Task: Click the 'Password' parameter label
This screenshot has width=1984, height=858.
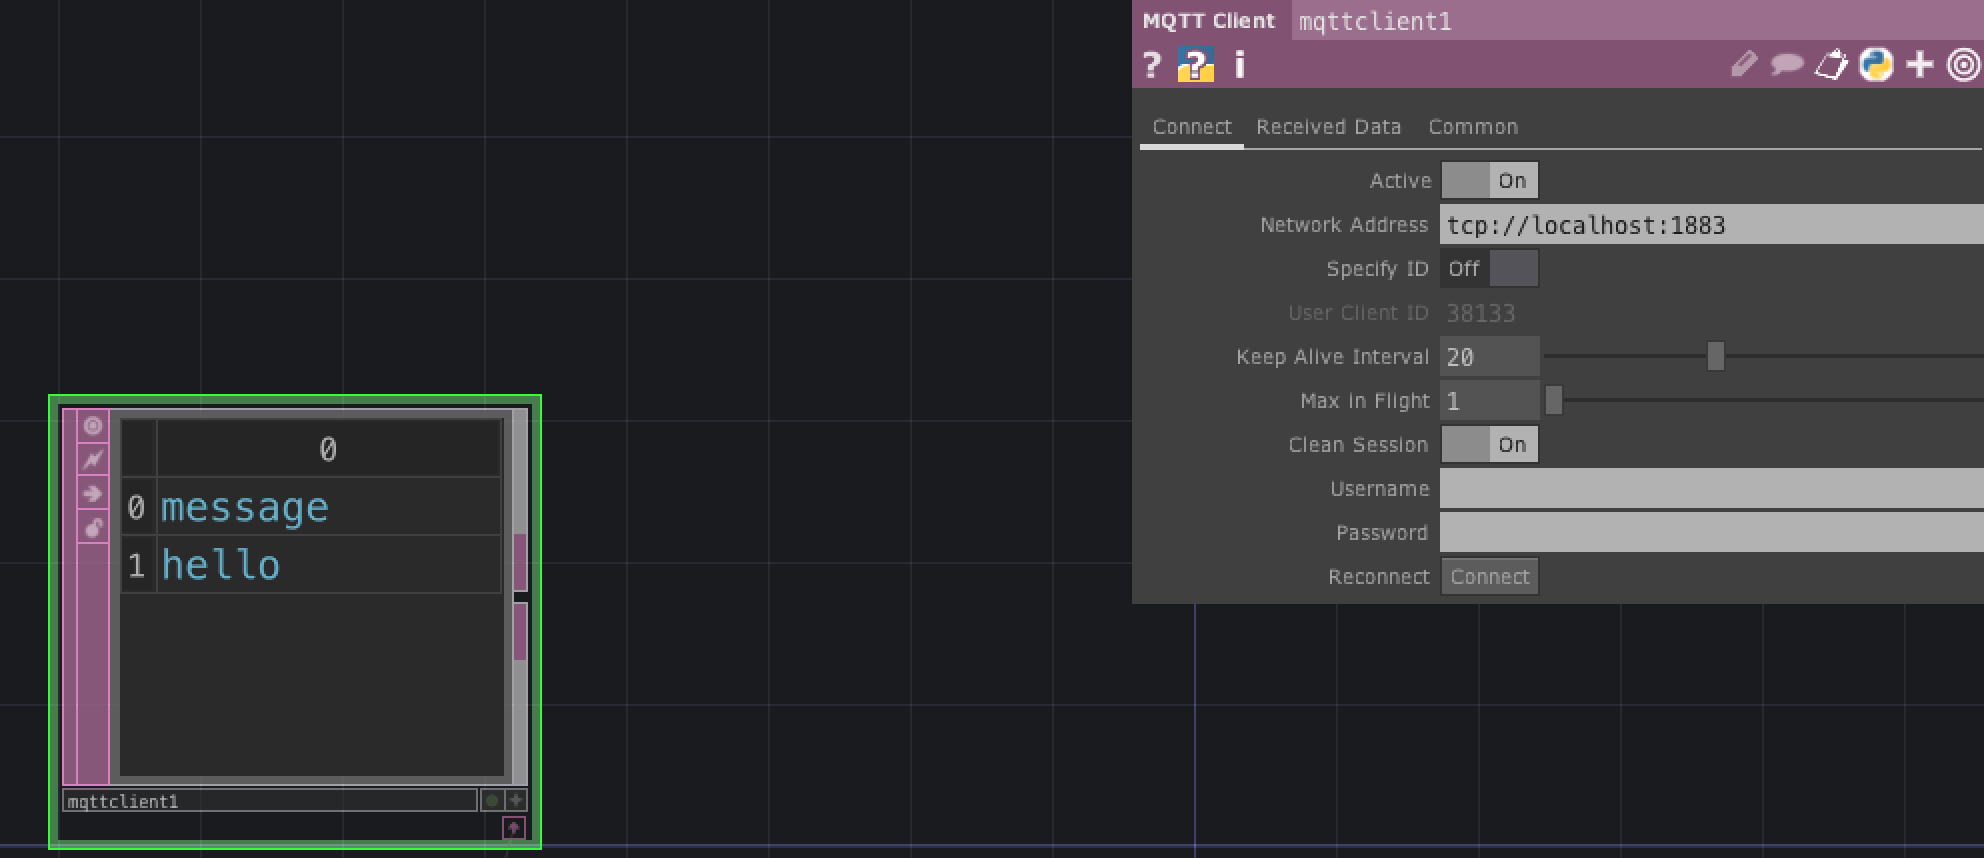Action: 1381,533
